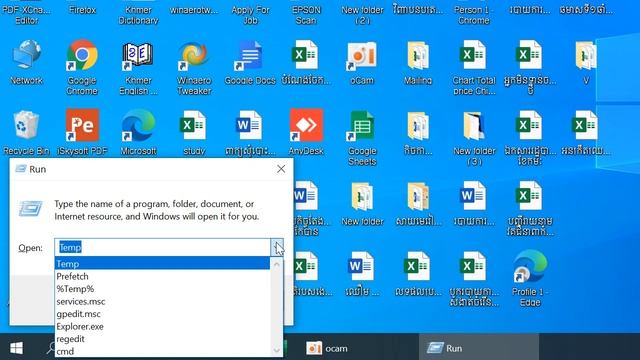
Task: Select regedit from the history list
Action: [x=162, y=339]
